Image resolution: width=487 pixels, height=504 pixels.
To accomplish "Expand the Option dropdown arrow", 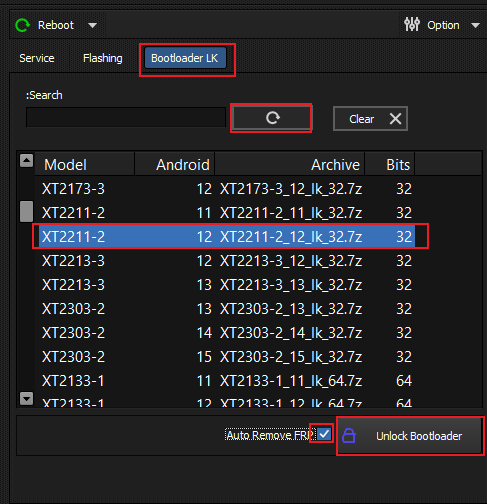I will point(475,25).
